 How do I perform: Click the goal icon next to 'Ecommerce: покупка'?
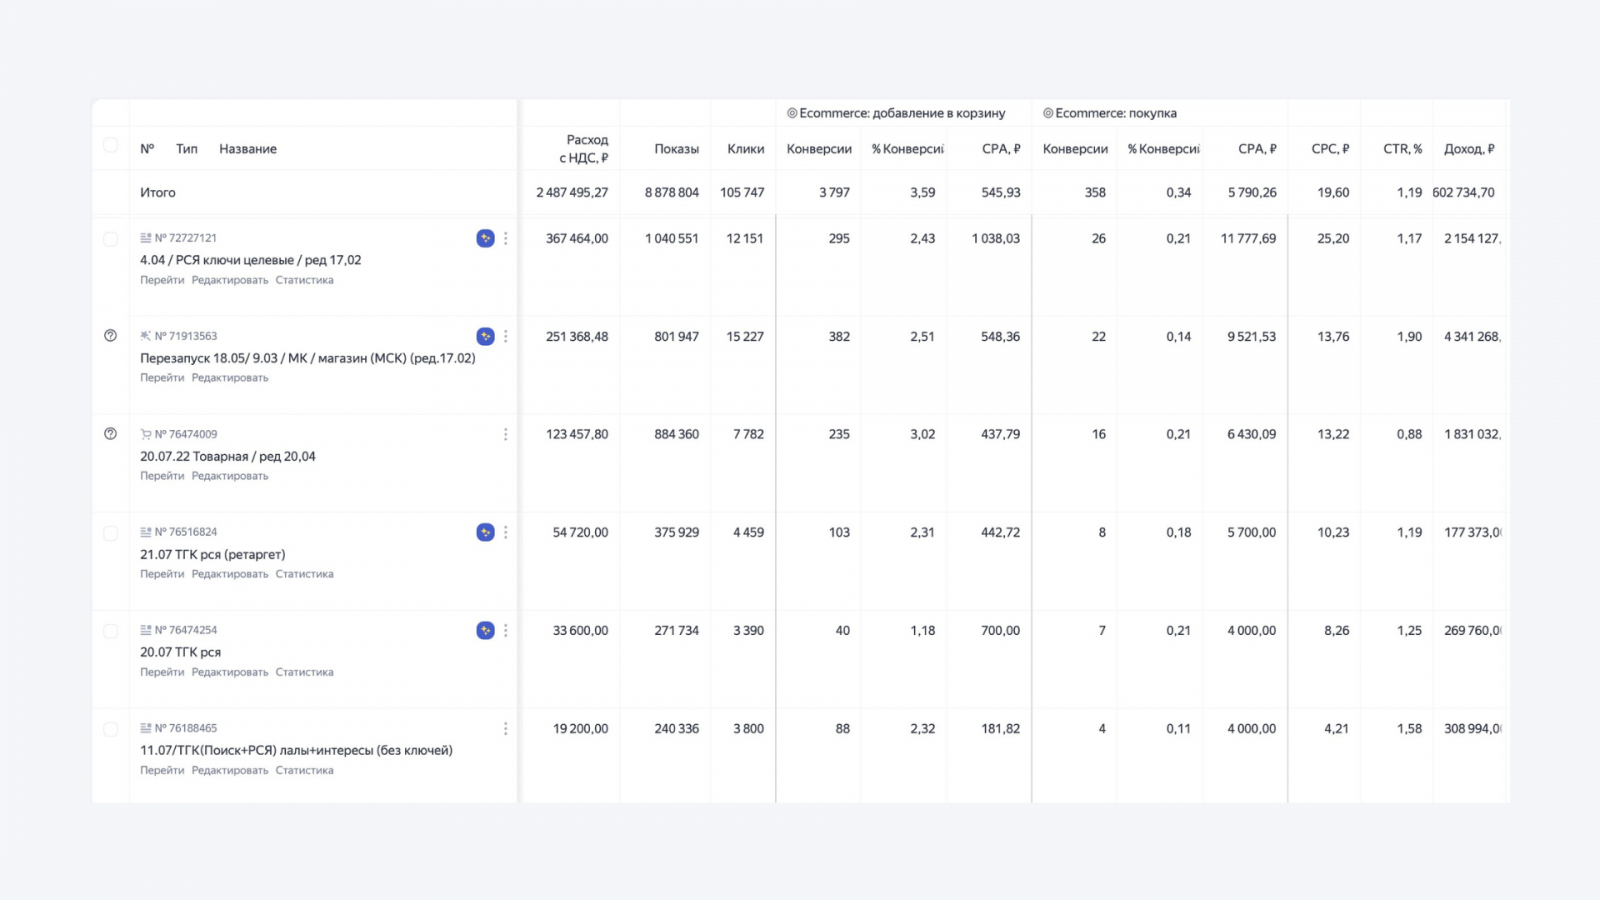pos(1048,113)
